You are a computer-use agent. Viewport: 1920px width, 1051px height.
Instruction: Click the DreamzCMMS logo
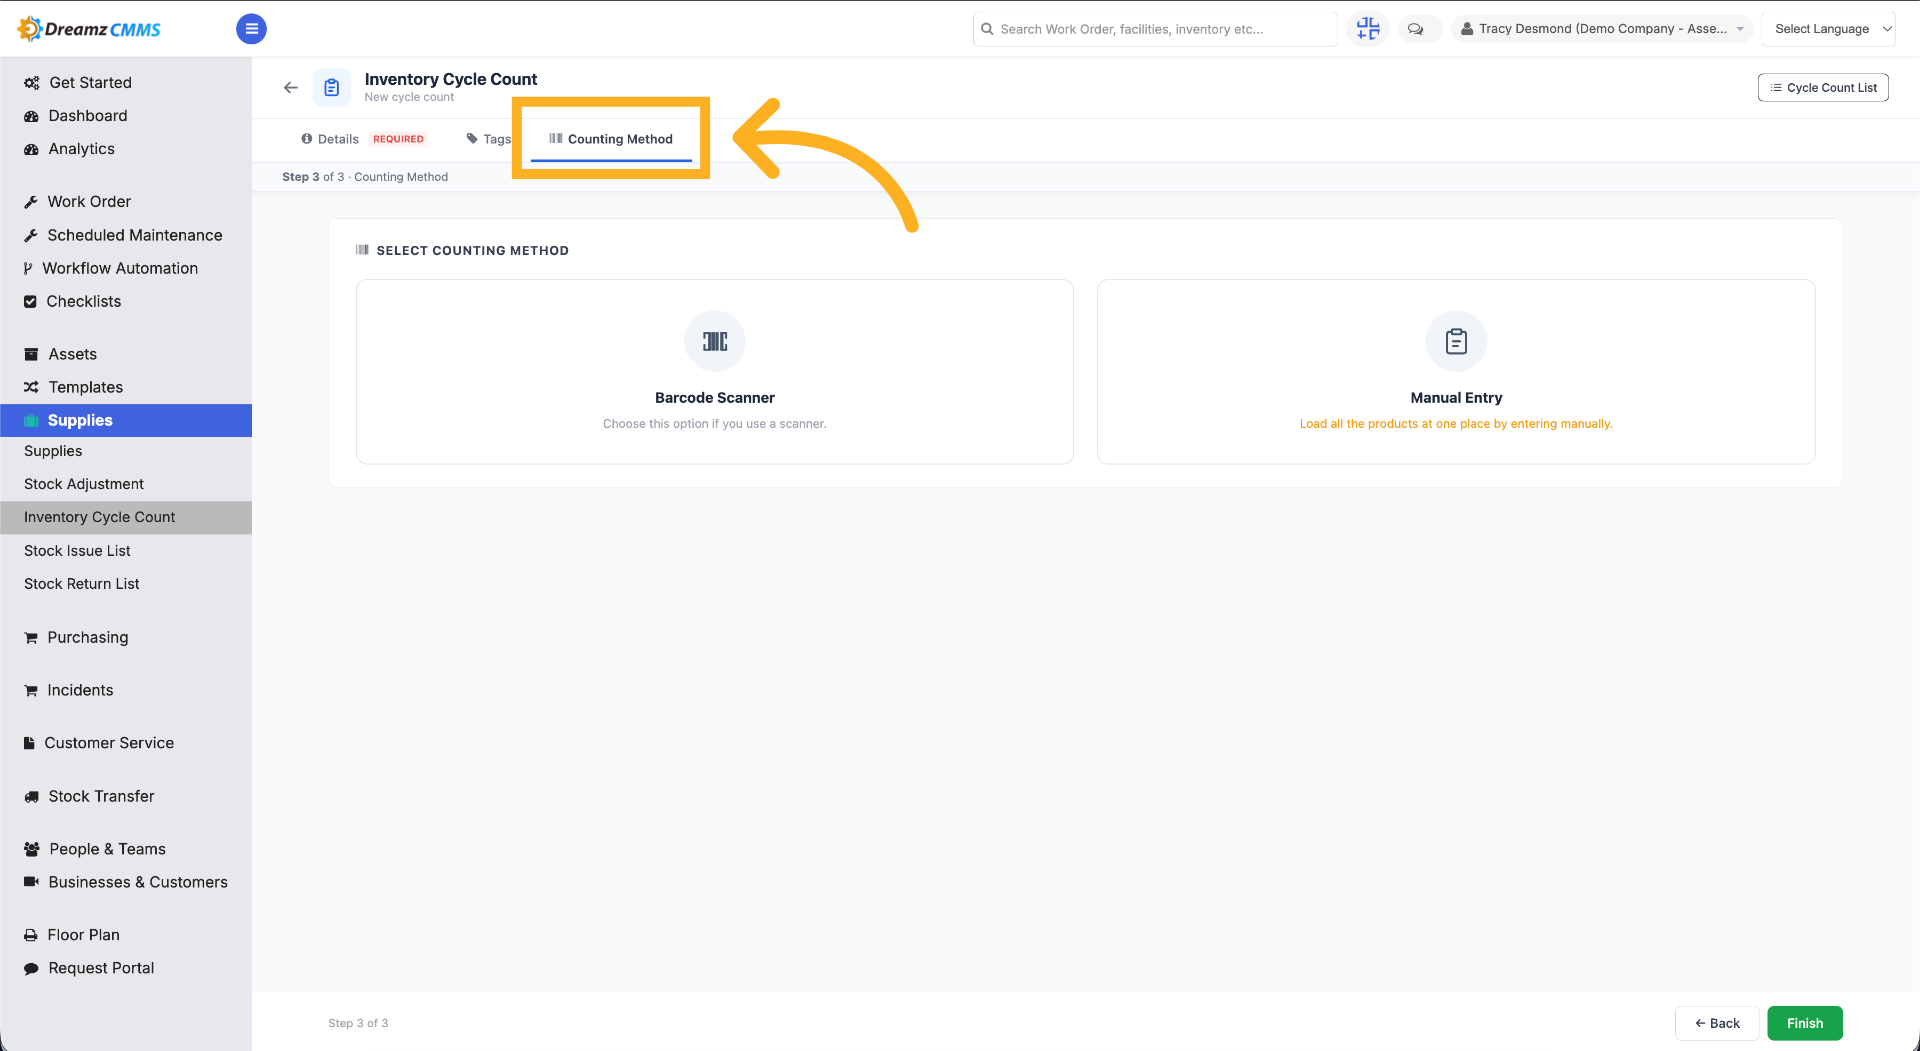[x=89, y=29]
